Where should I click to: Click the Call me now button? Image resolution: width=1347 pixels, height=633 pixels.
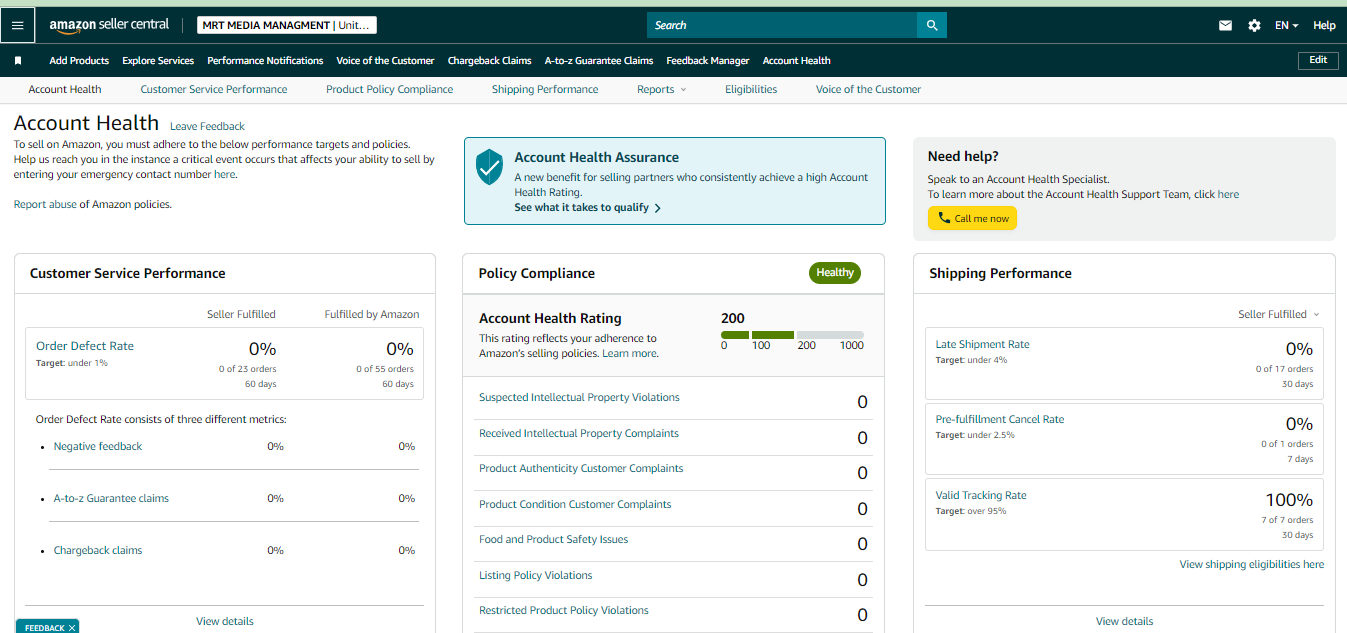[972, 218]
